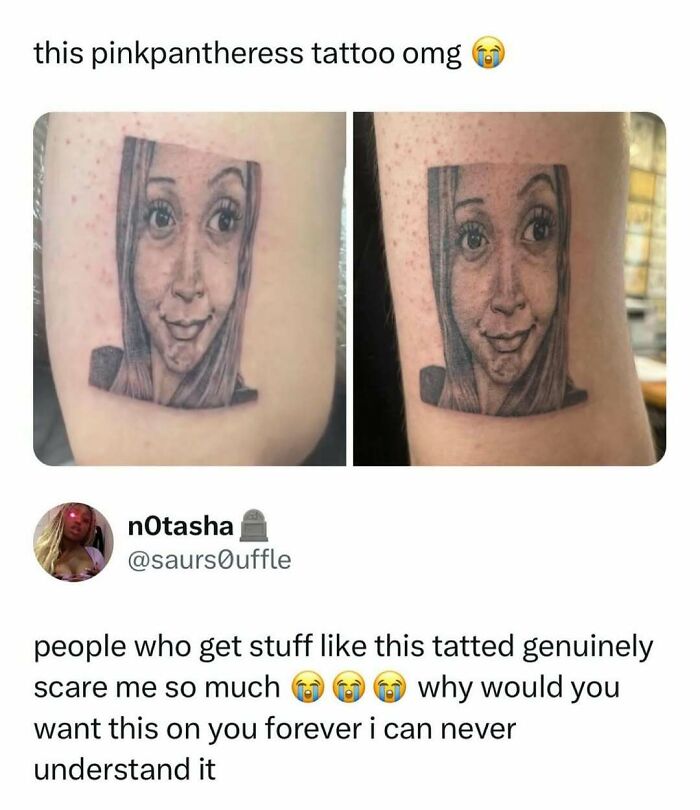700x810 pixels.
Task: Click the word 'pinkpantheress' in the caption
Action: point(197,55)
